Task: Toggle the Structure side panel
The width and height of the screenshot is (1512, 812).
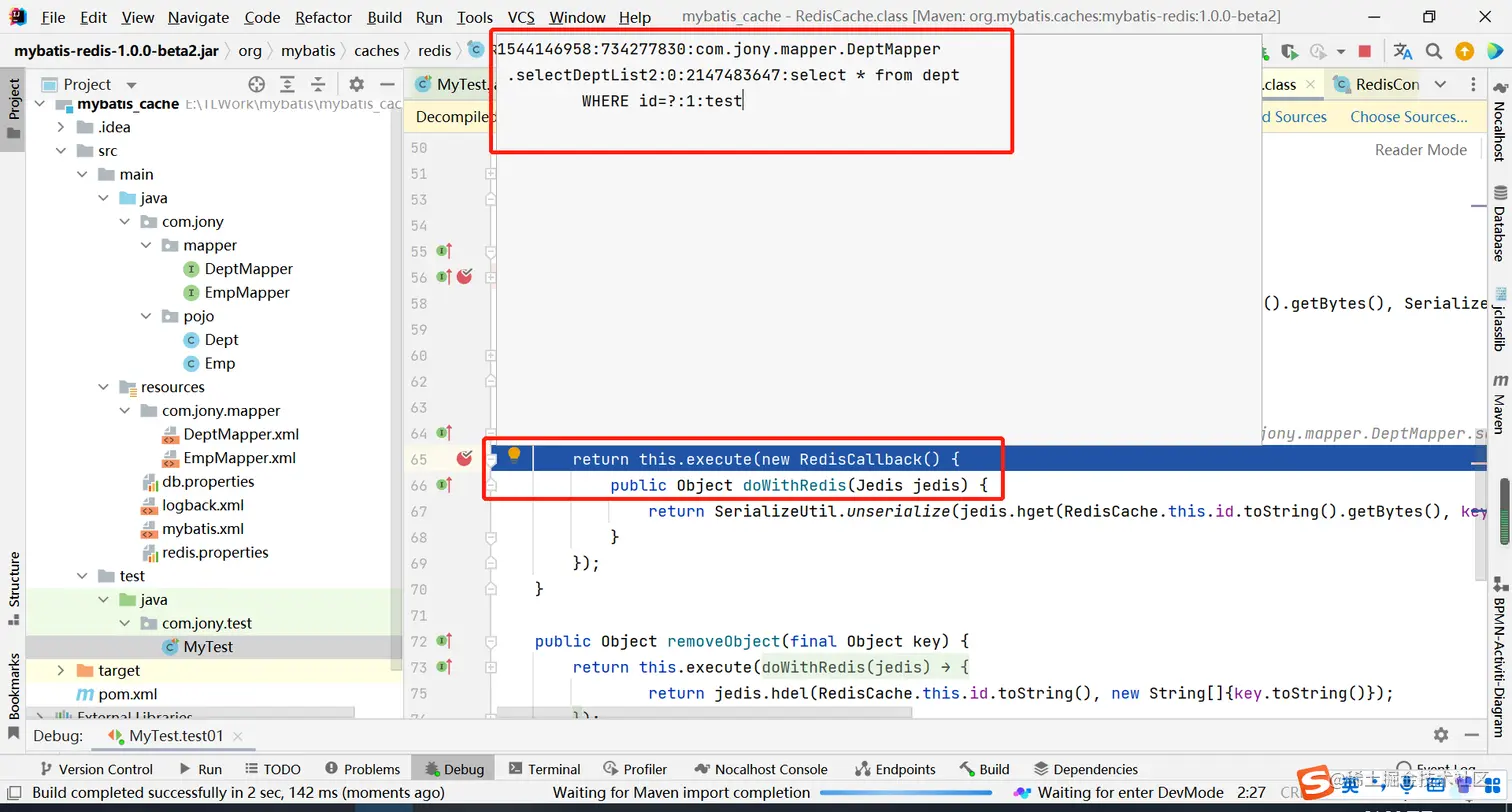Action: pyautogui.click(x=14, y=589)
